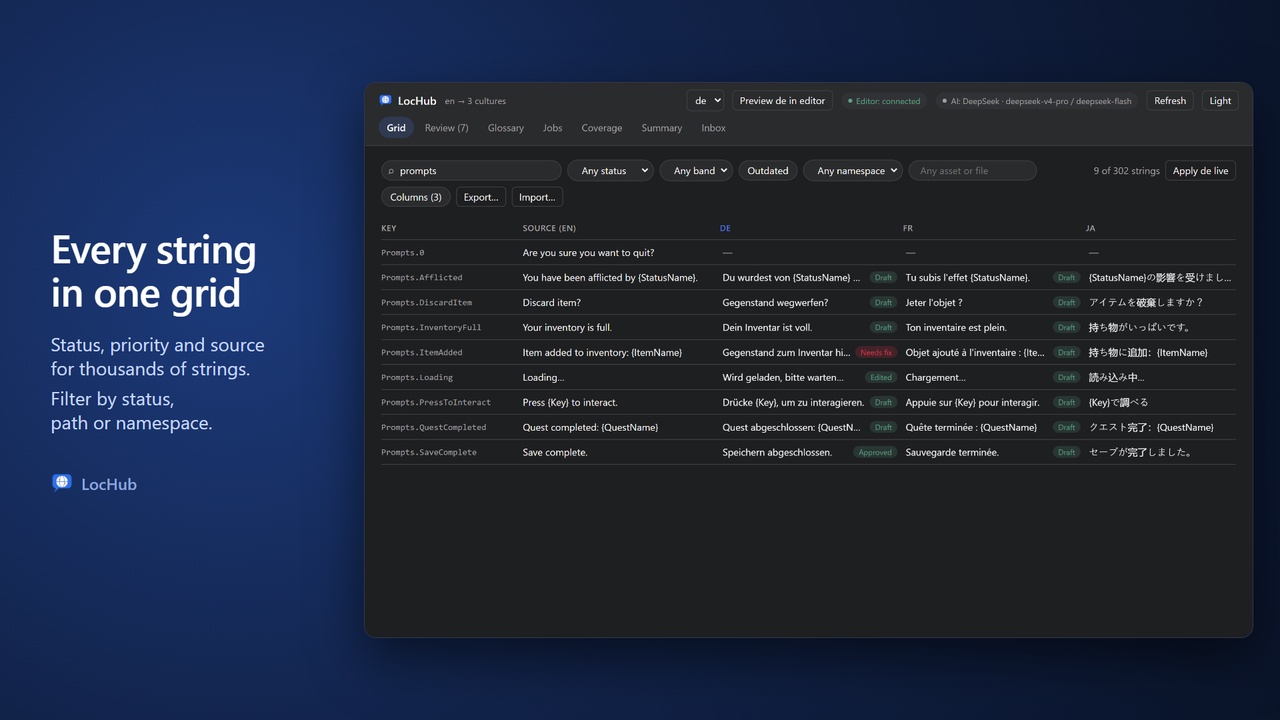Open the Columns (3) chooser

click(416, 197)
